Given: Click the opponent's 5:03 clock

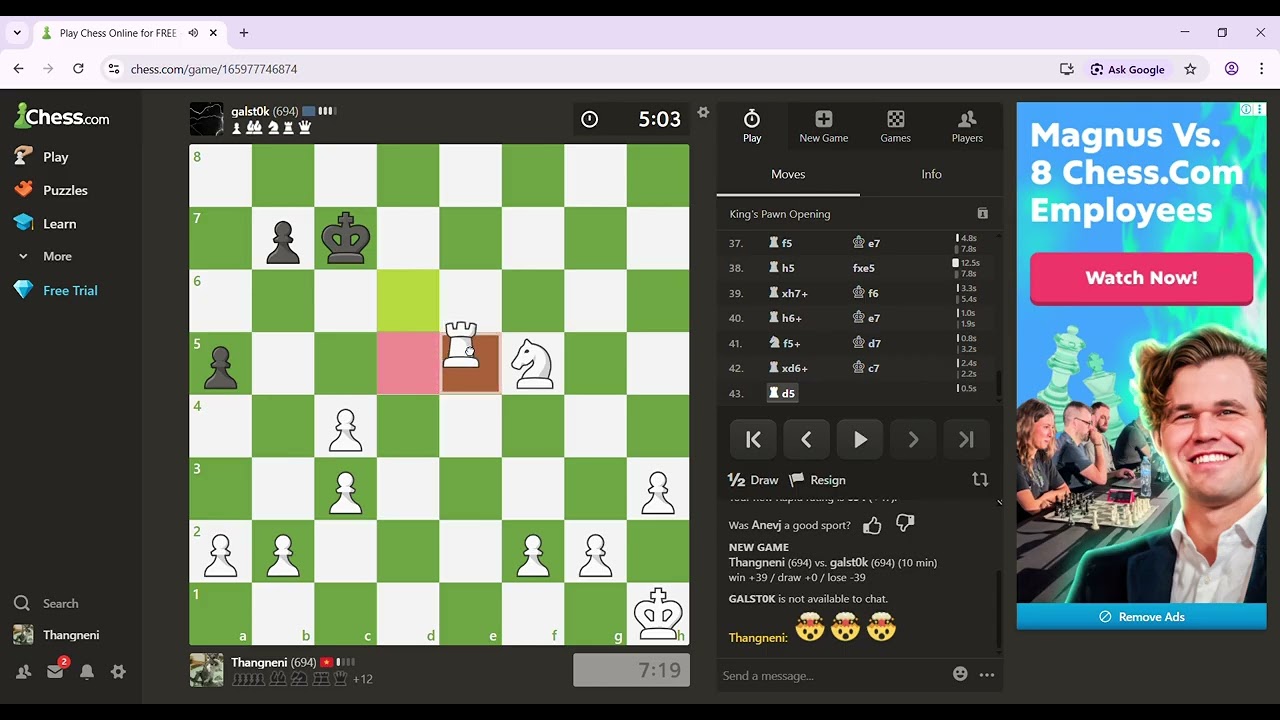Looking at the screenshot, I should tap(631, 119).
